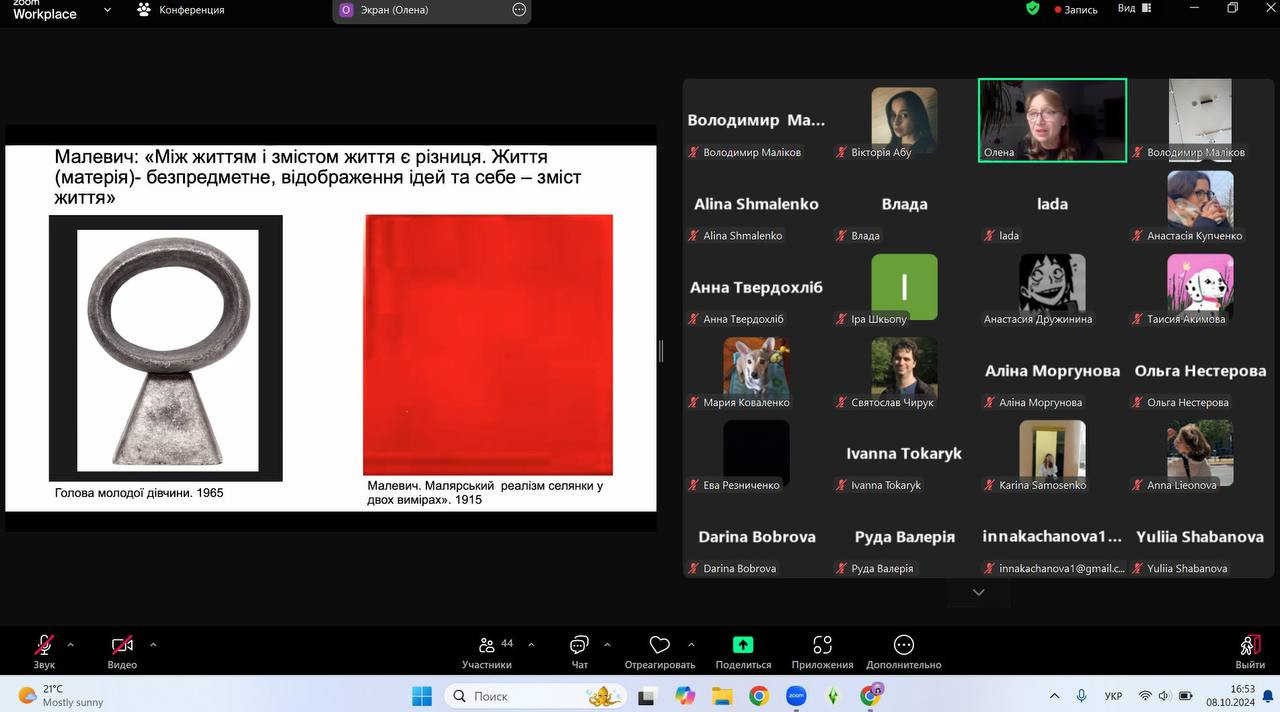Viewport: 1280px width, 712px height.
Task: Leave meeting with the Выйти button
Action: click(1250, 651)
